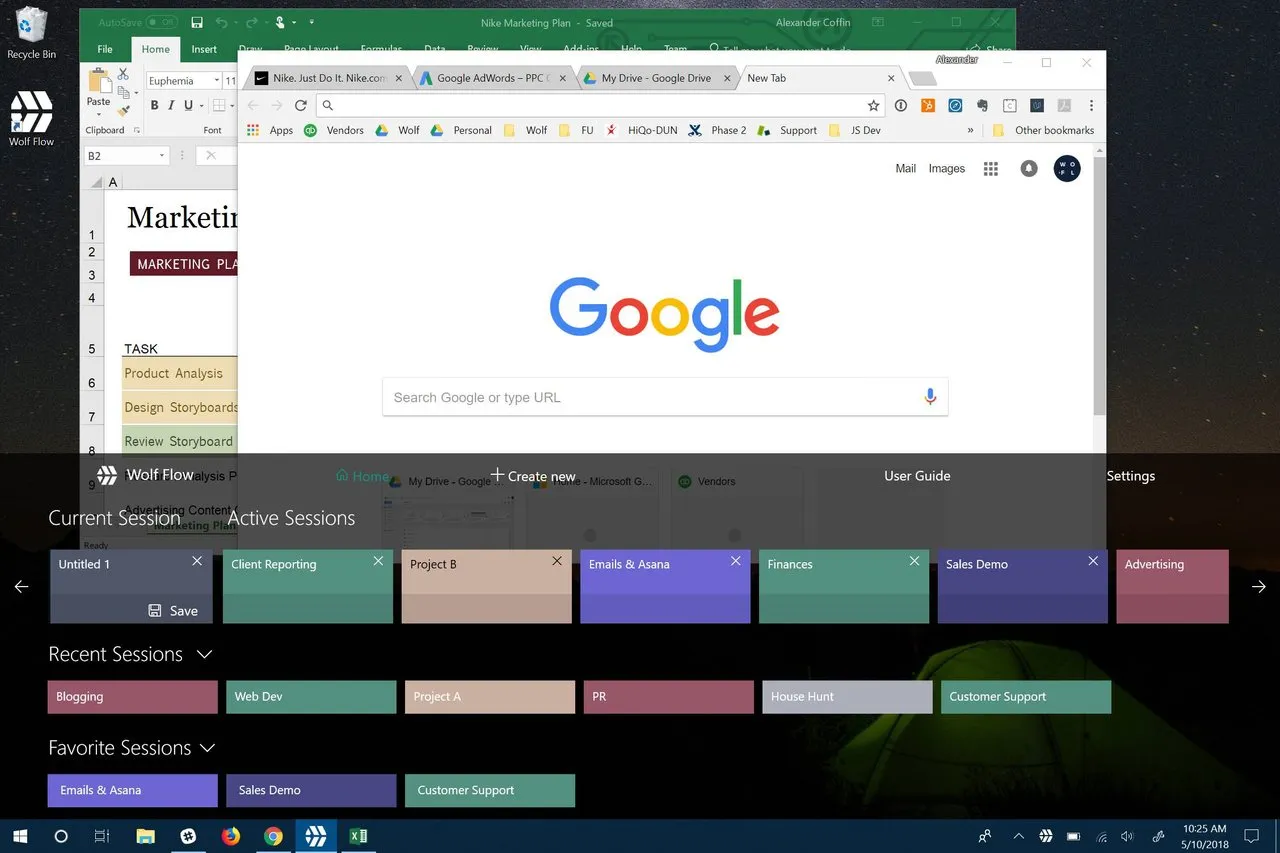This screenshot has width=1280, height=853.
Task: Click the Cut scissors icon in Excel
Action: 123,74
